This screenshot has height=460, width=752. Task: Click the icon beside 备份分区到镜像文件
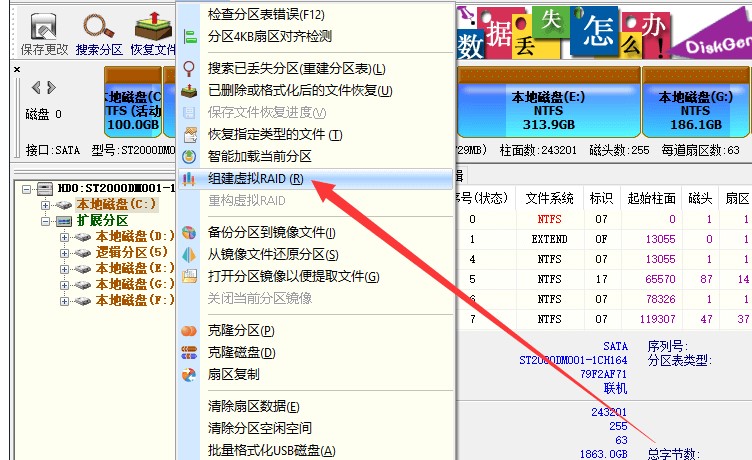[x=189, y=233]
